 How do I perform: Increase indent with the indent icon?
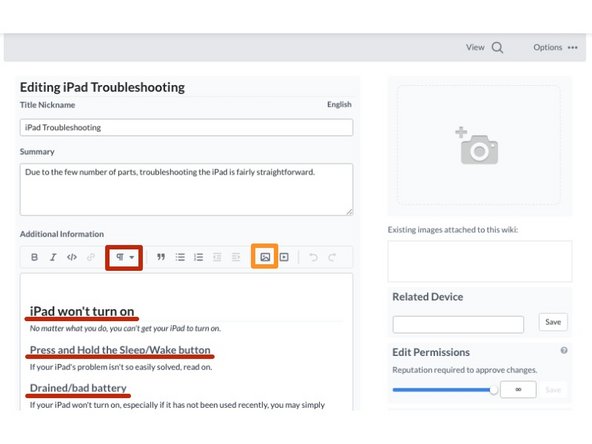point(236,257)
